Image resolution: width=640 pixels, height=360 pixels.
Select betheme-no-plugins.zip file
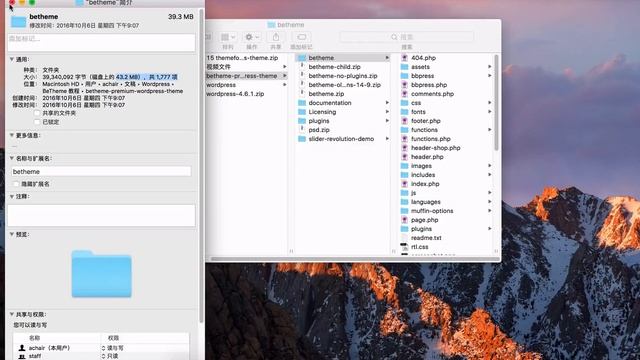tap(343, 76)
